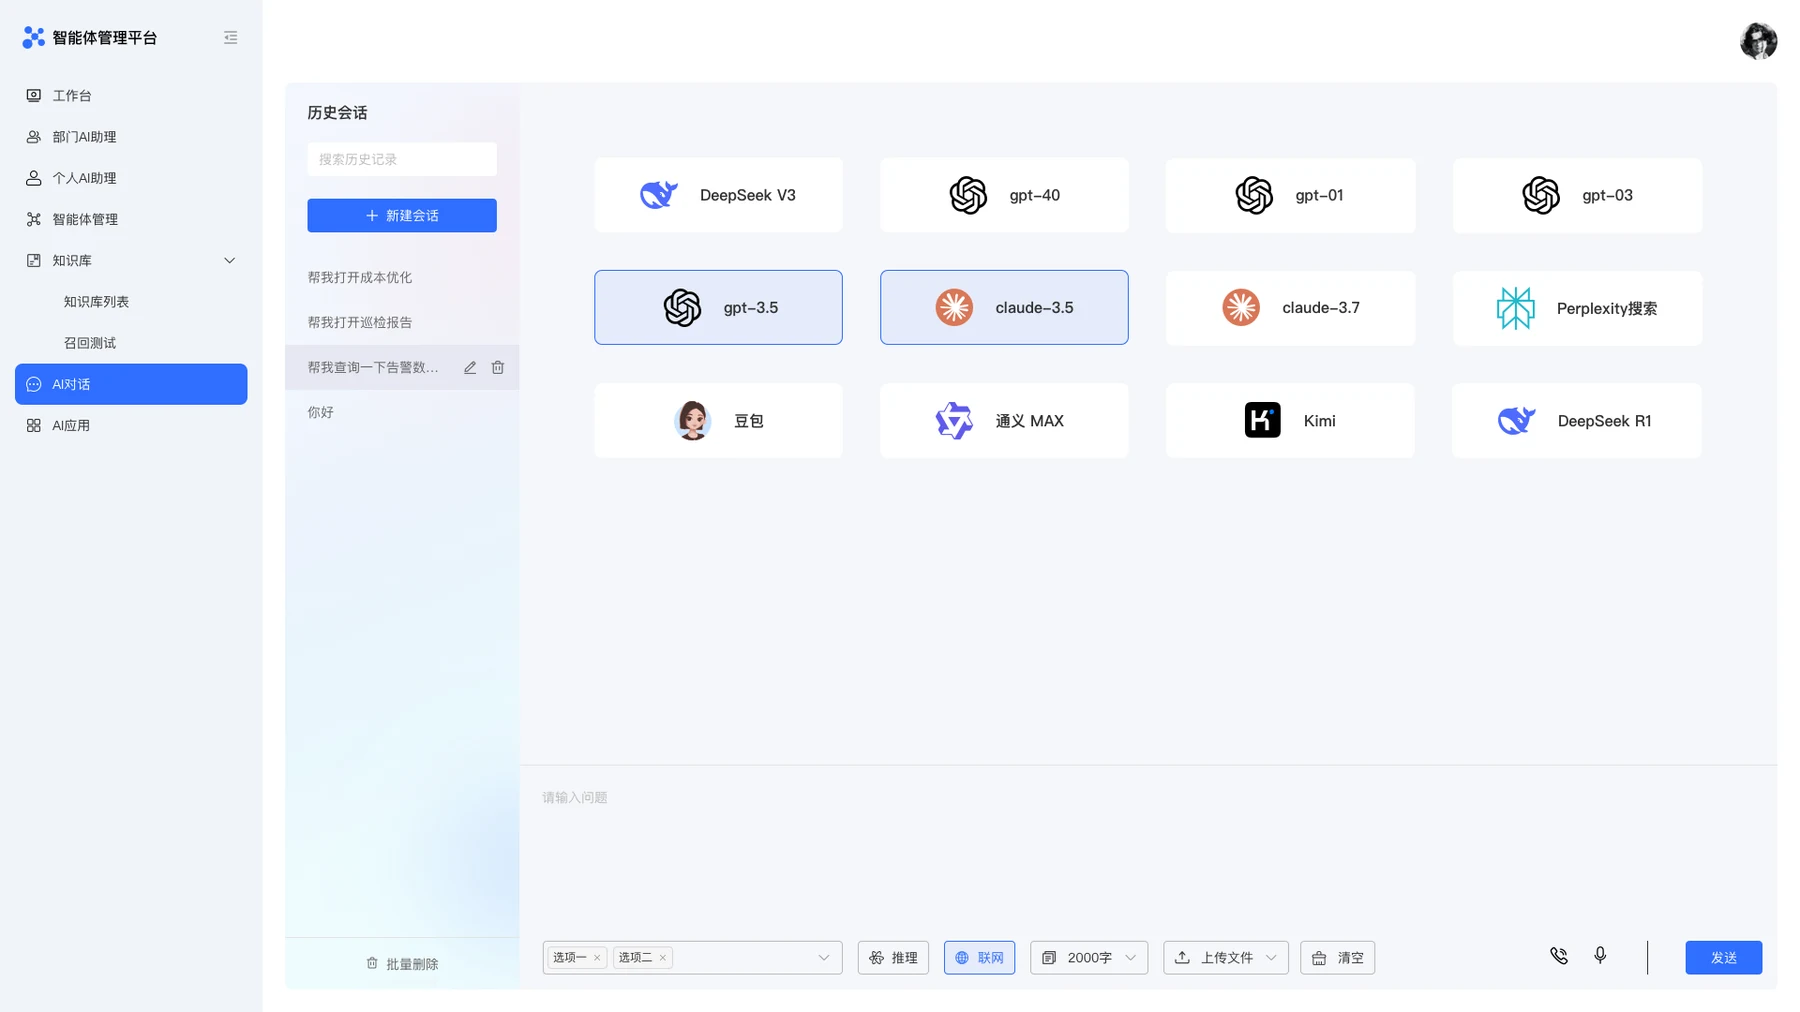Click the edit pencil icon on the selected conversation
The height and width of the screenshot is (1012, 1800).
click(x=470, y=367)
